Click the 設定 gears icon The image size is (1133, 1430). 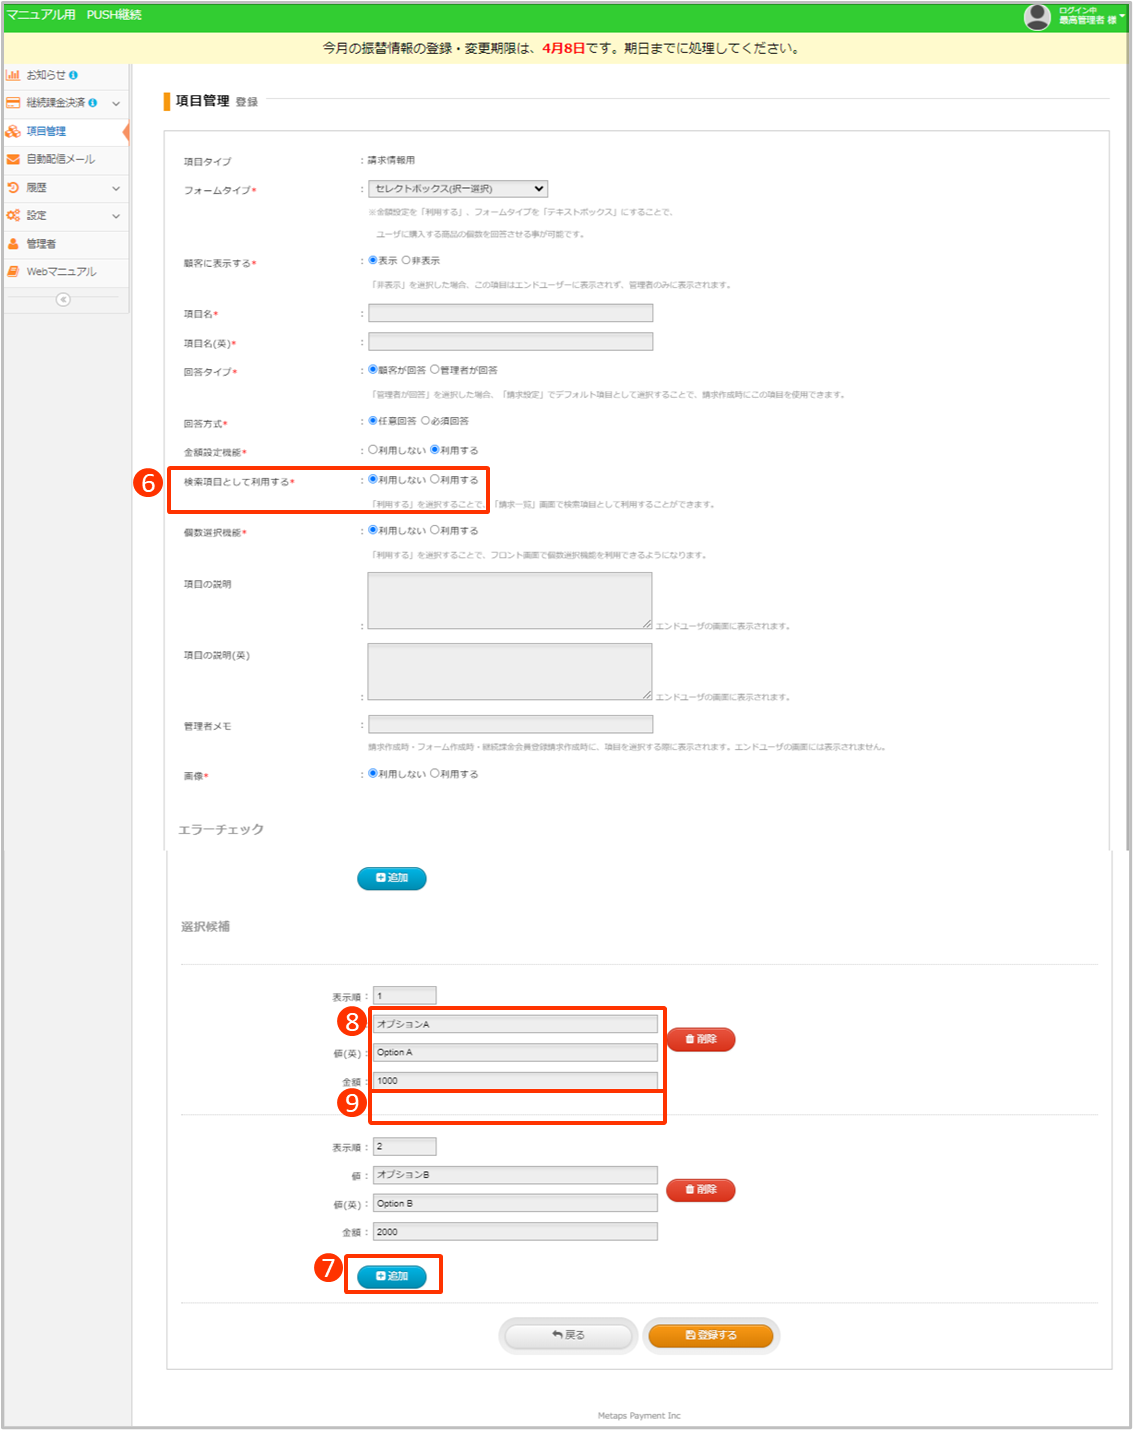(13, 215)
